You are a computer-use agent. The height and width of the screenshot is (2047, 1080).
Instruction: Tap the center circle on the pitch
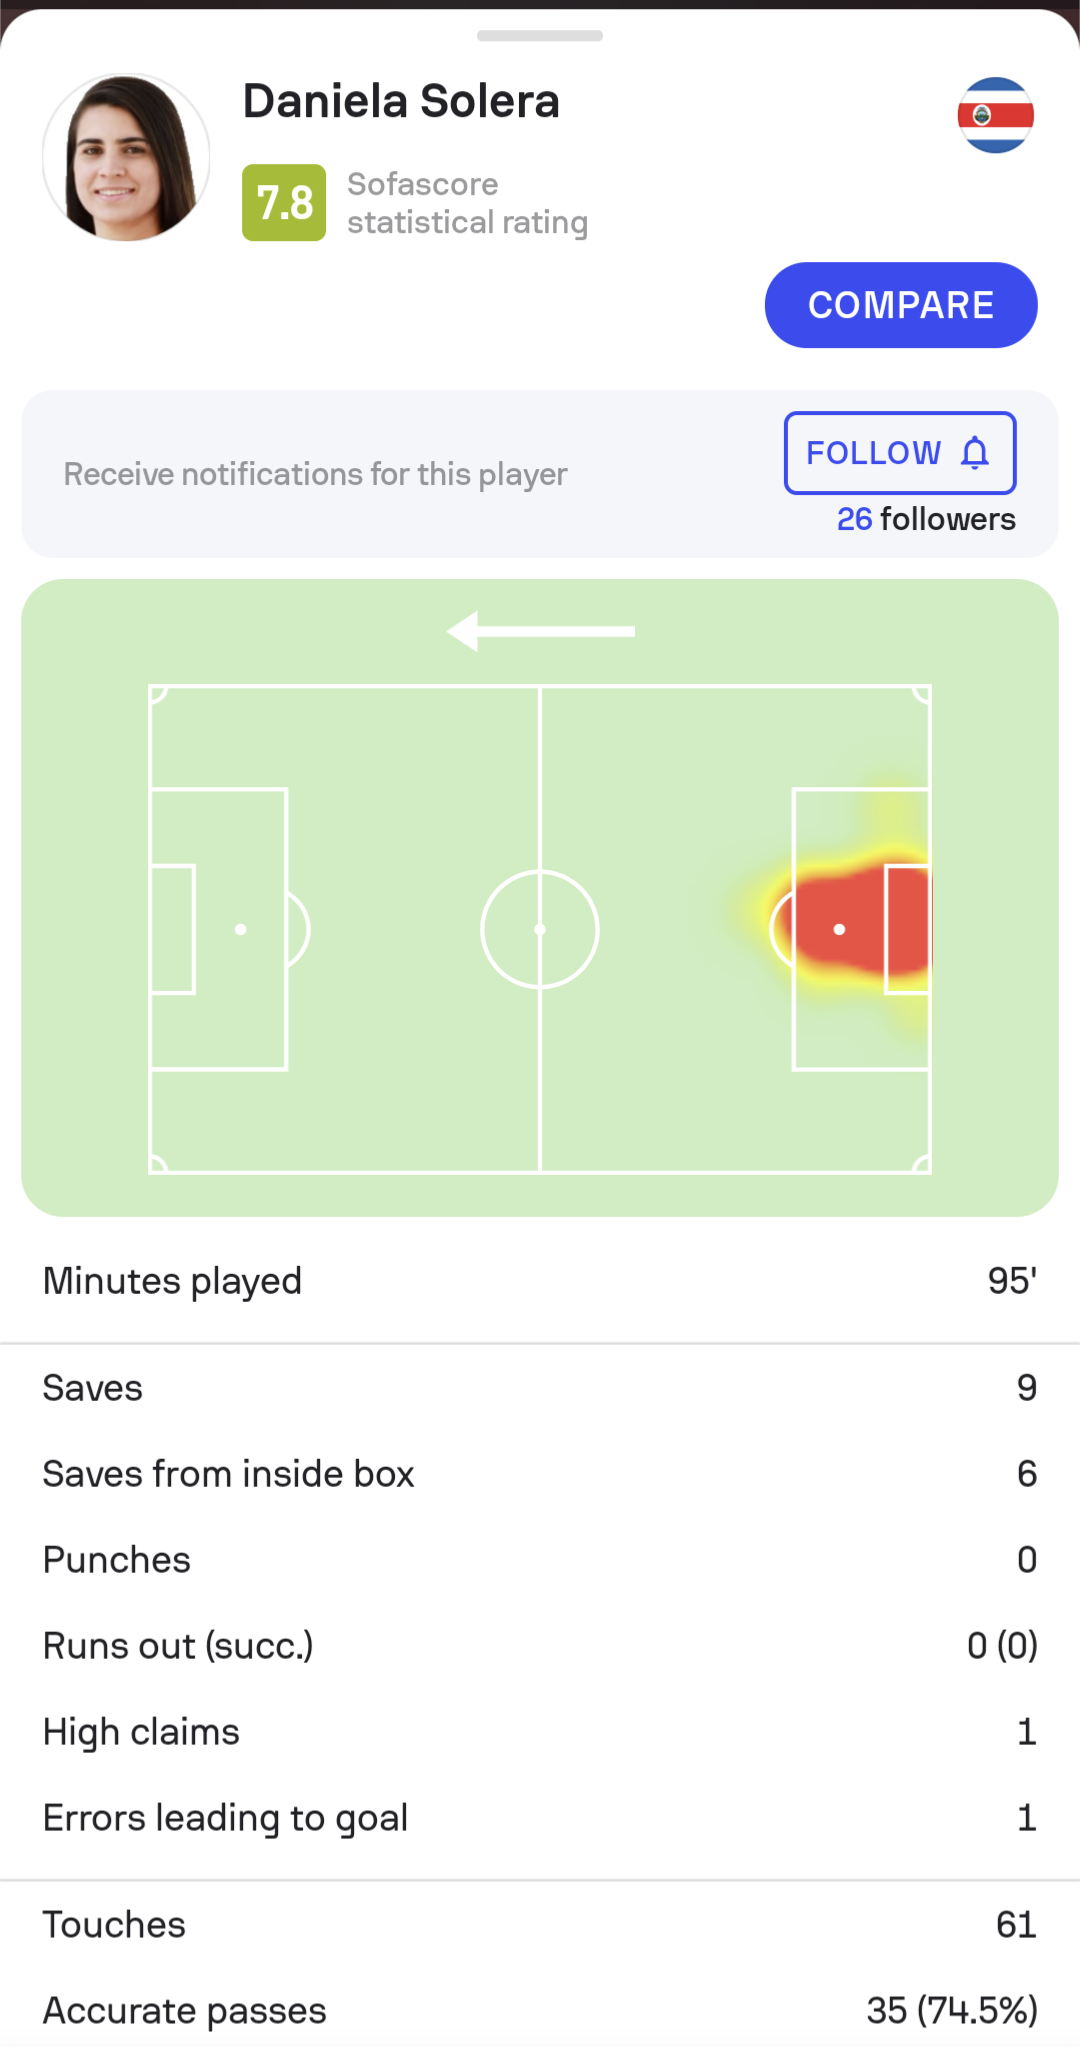(540, 929)
